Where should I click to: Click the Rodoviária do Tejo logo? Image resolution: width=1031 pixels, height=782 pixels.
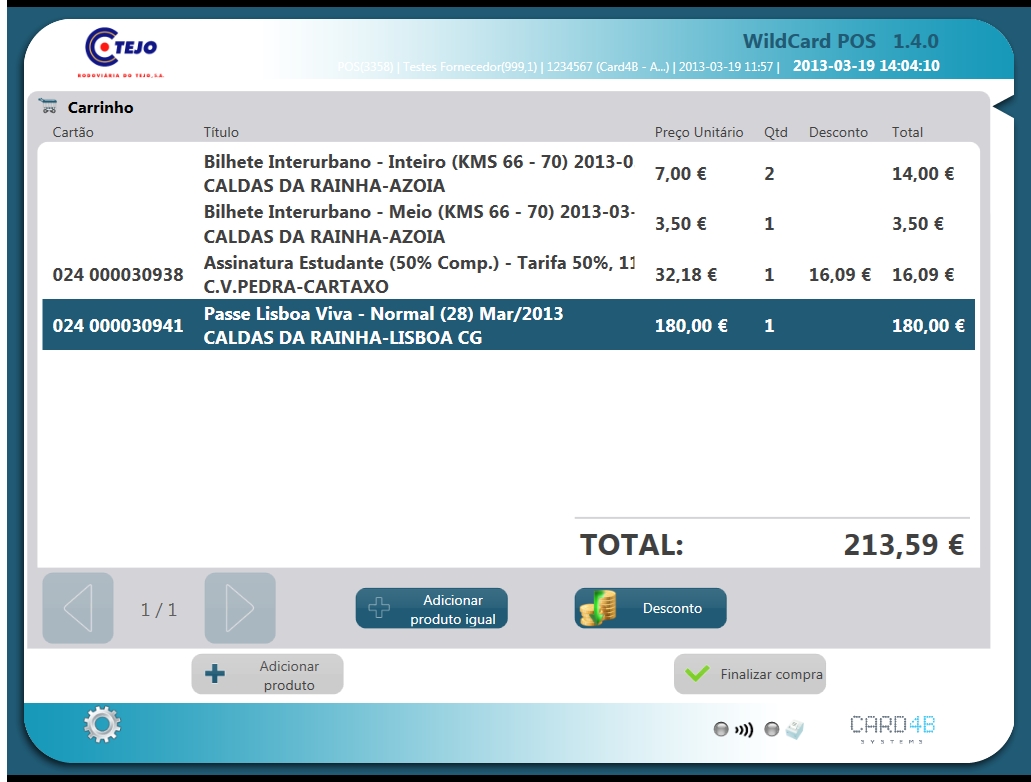pos(121,53)
